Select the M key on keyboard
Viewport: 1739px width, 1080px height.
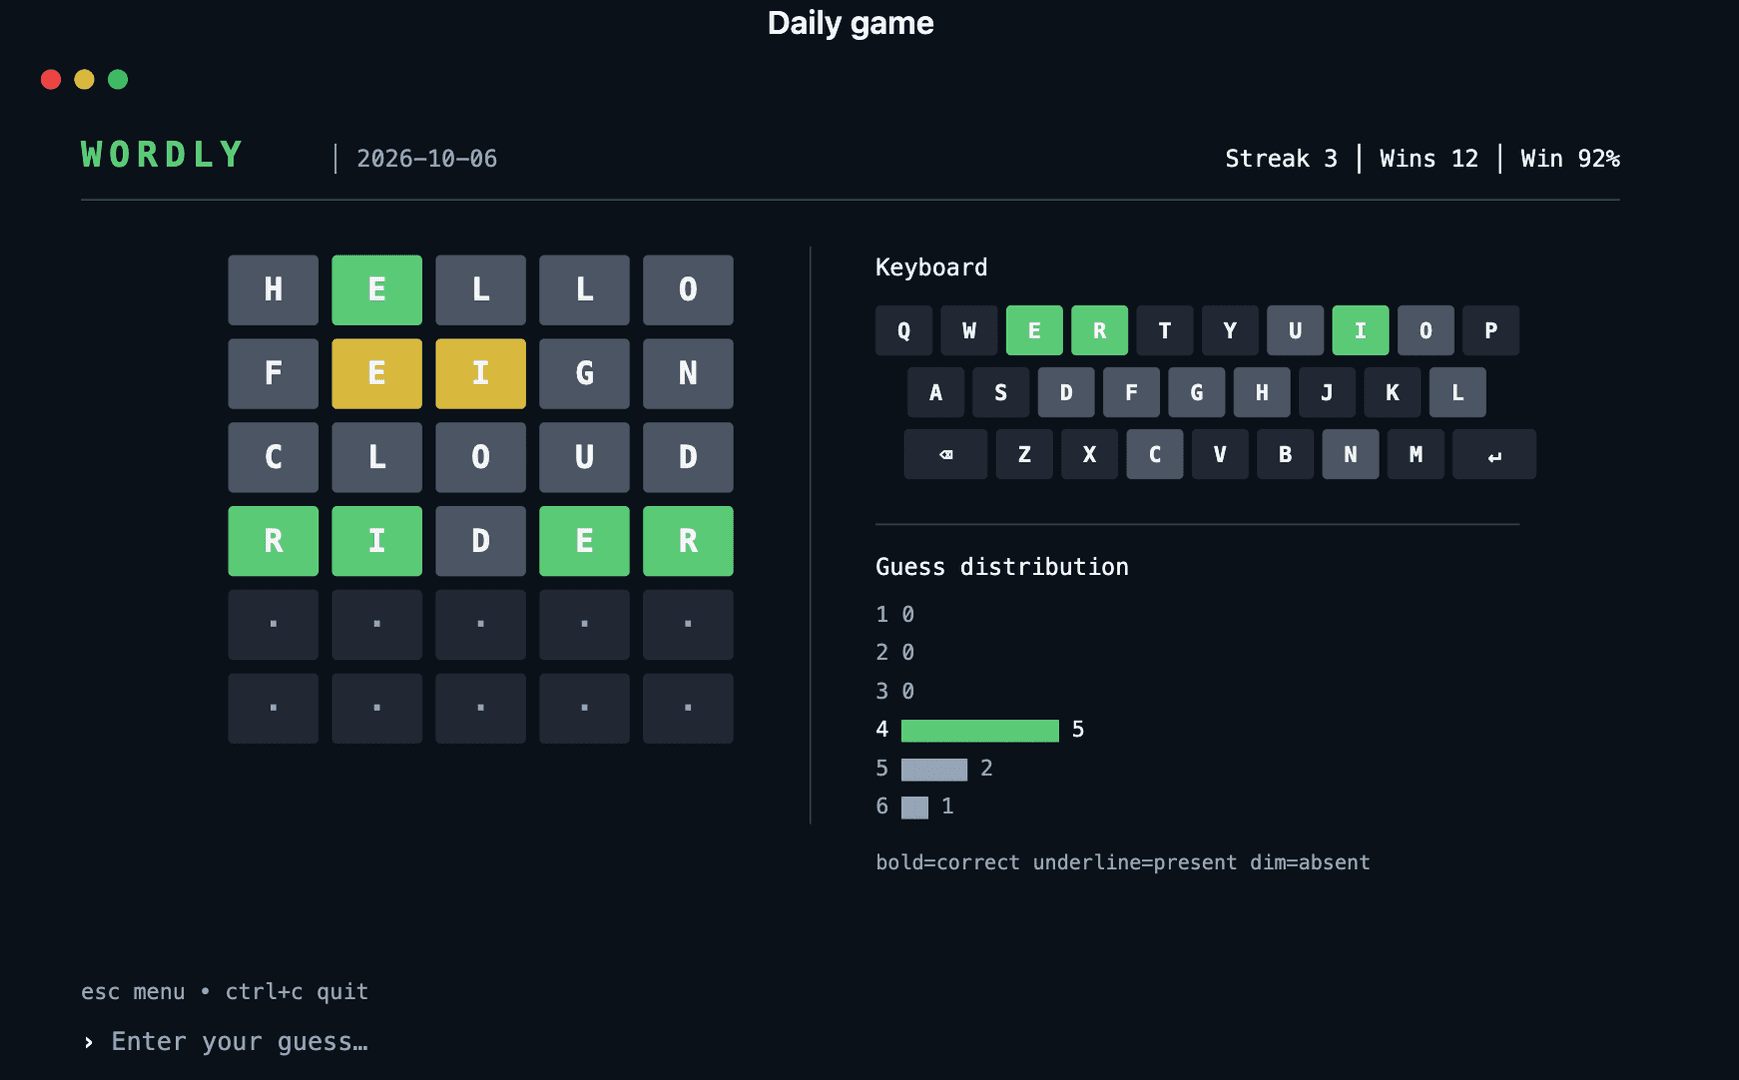coord(1416,454)
